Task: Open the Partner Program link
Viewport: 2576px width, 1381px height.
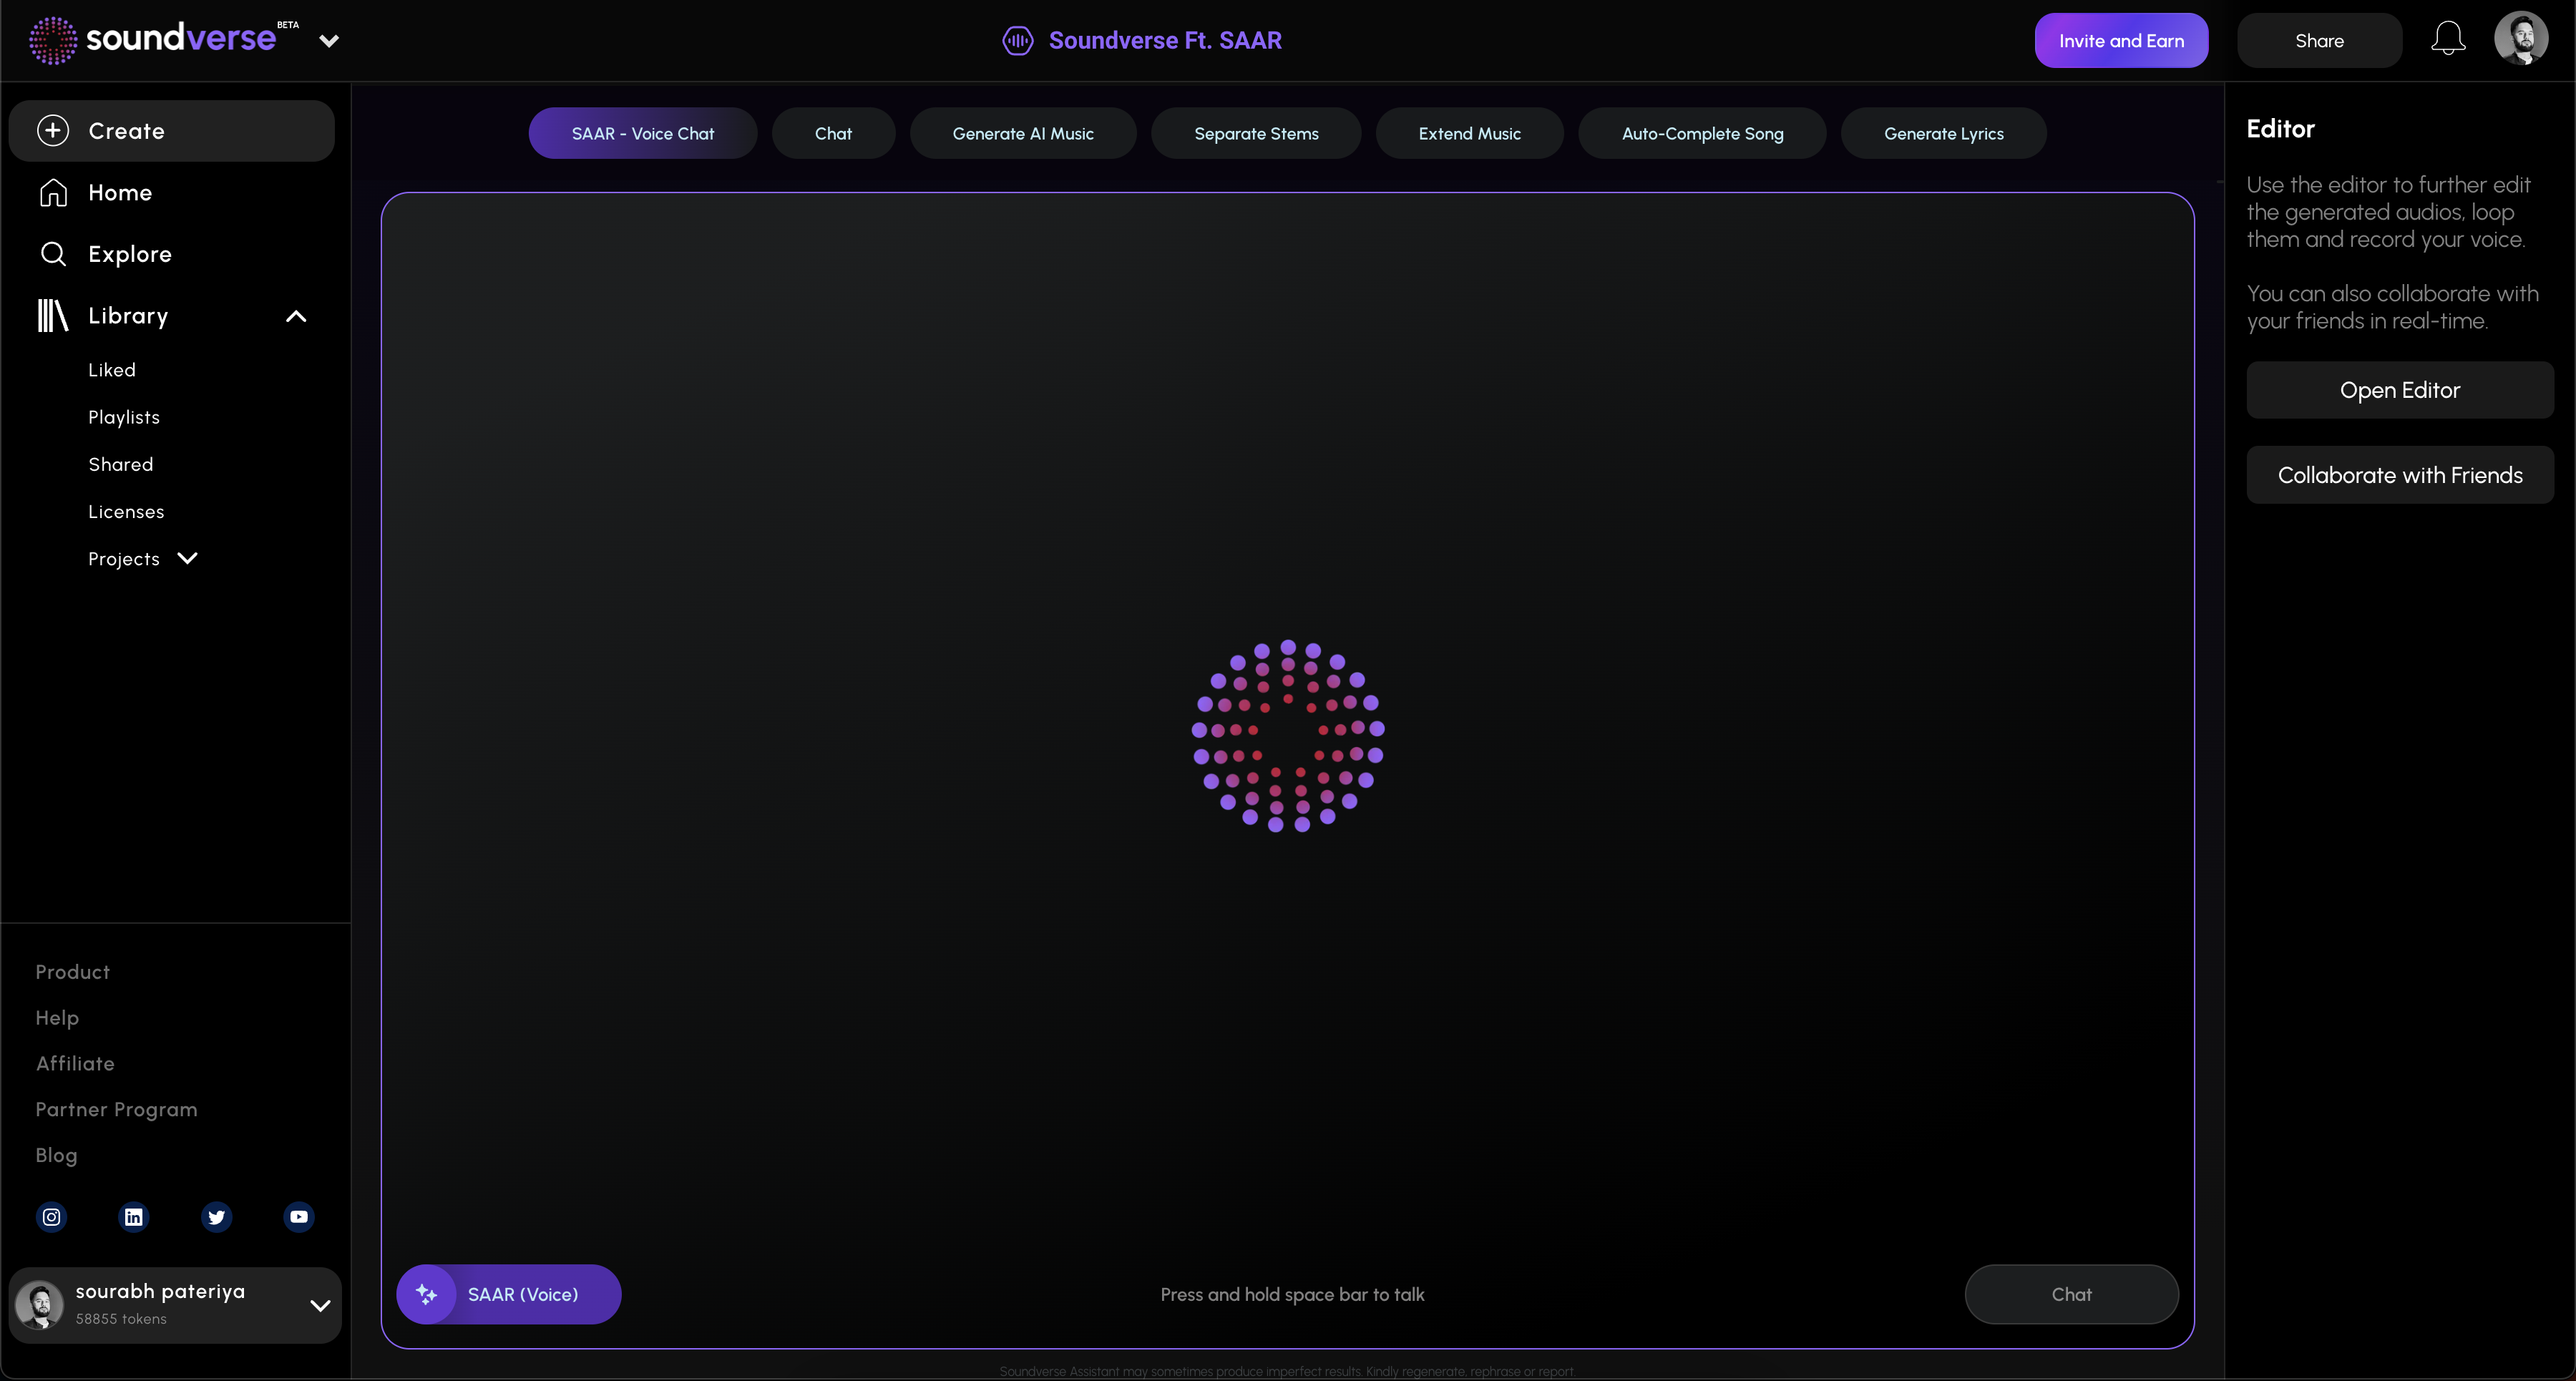Action: click(x=116, y=1109)
